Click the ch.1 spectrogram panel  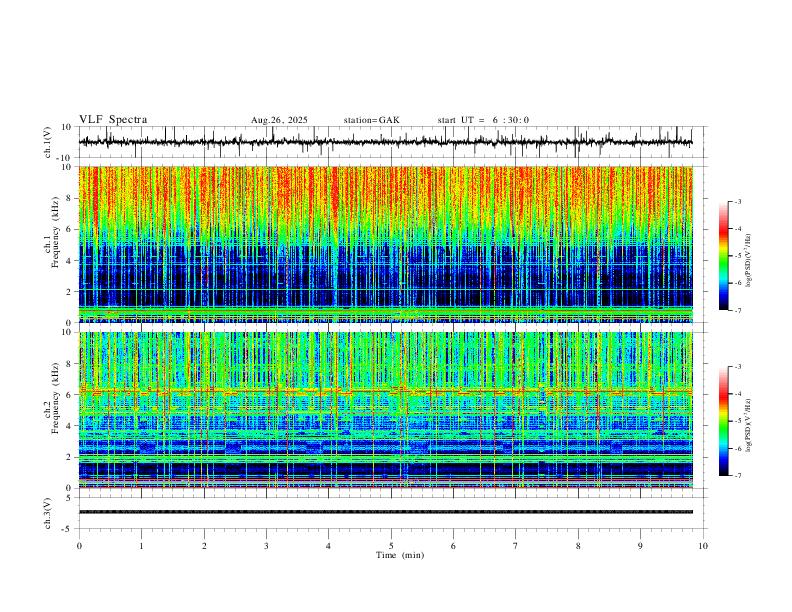coord(386,244)
